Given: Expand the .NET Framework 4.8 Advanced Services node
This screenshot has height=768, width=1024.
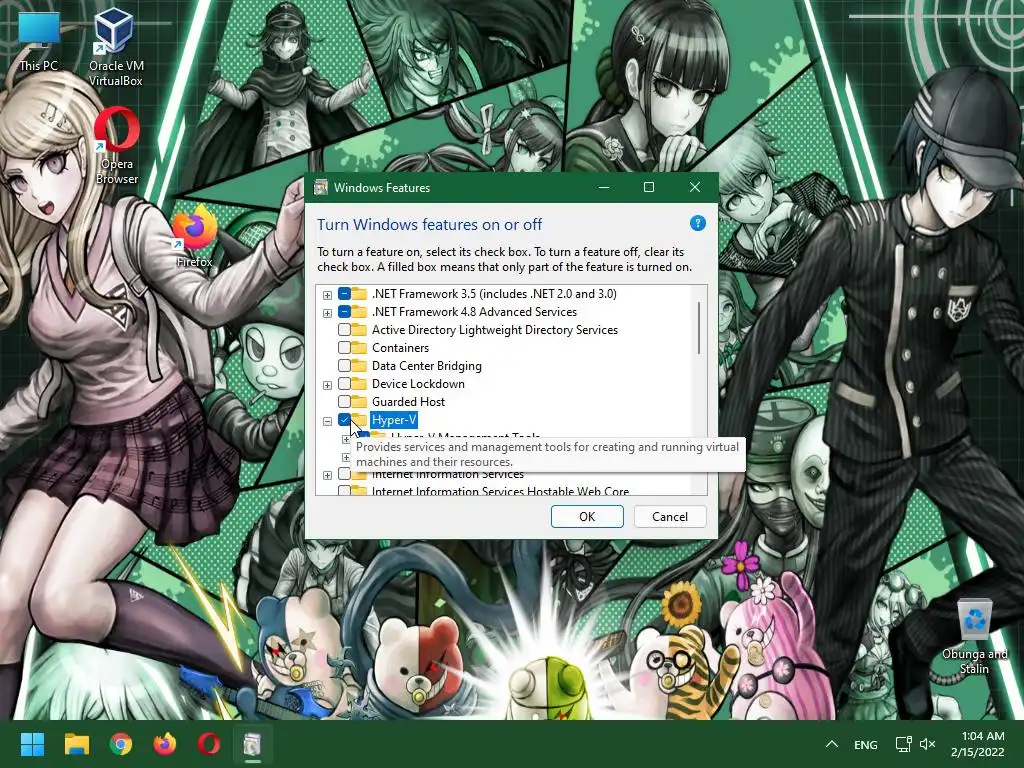Looking at the screenshot, I should 327,313.
